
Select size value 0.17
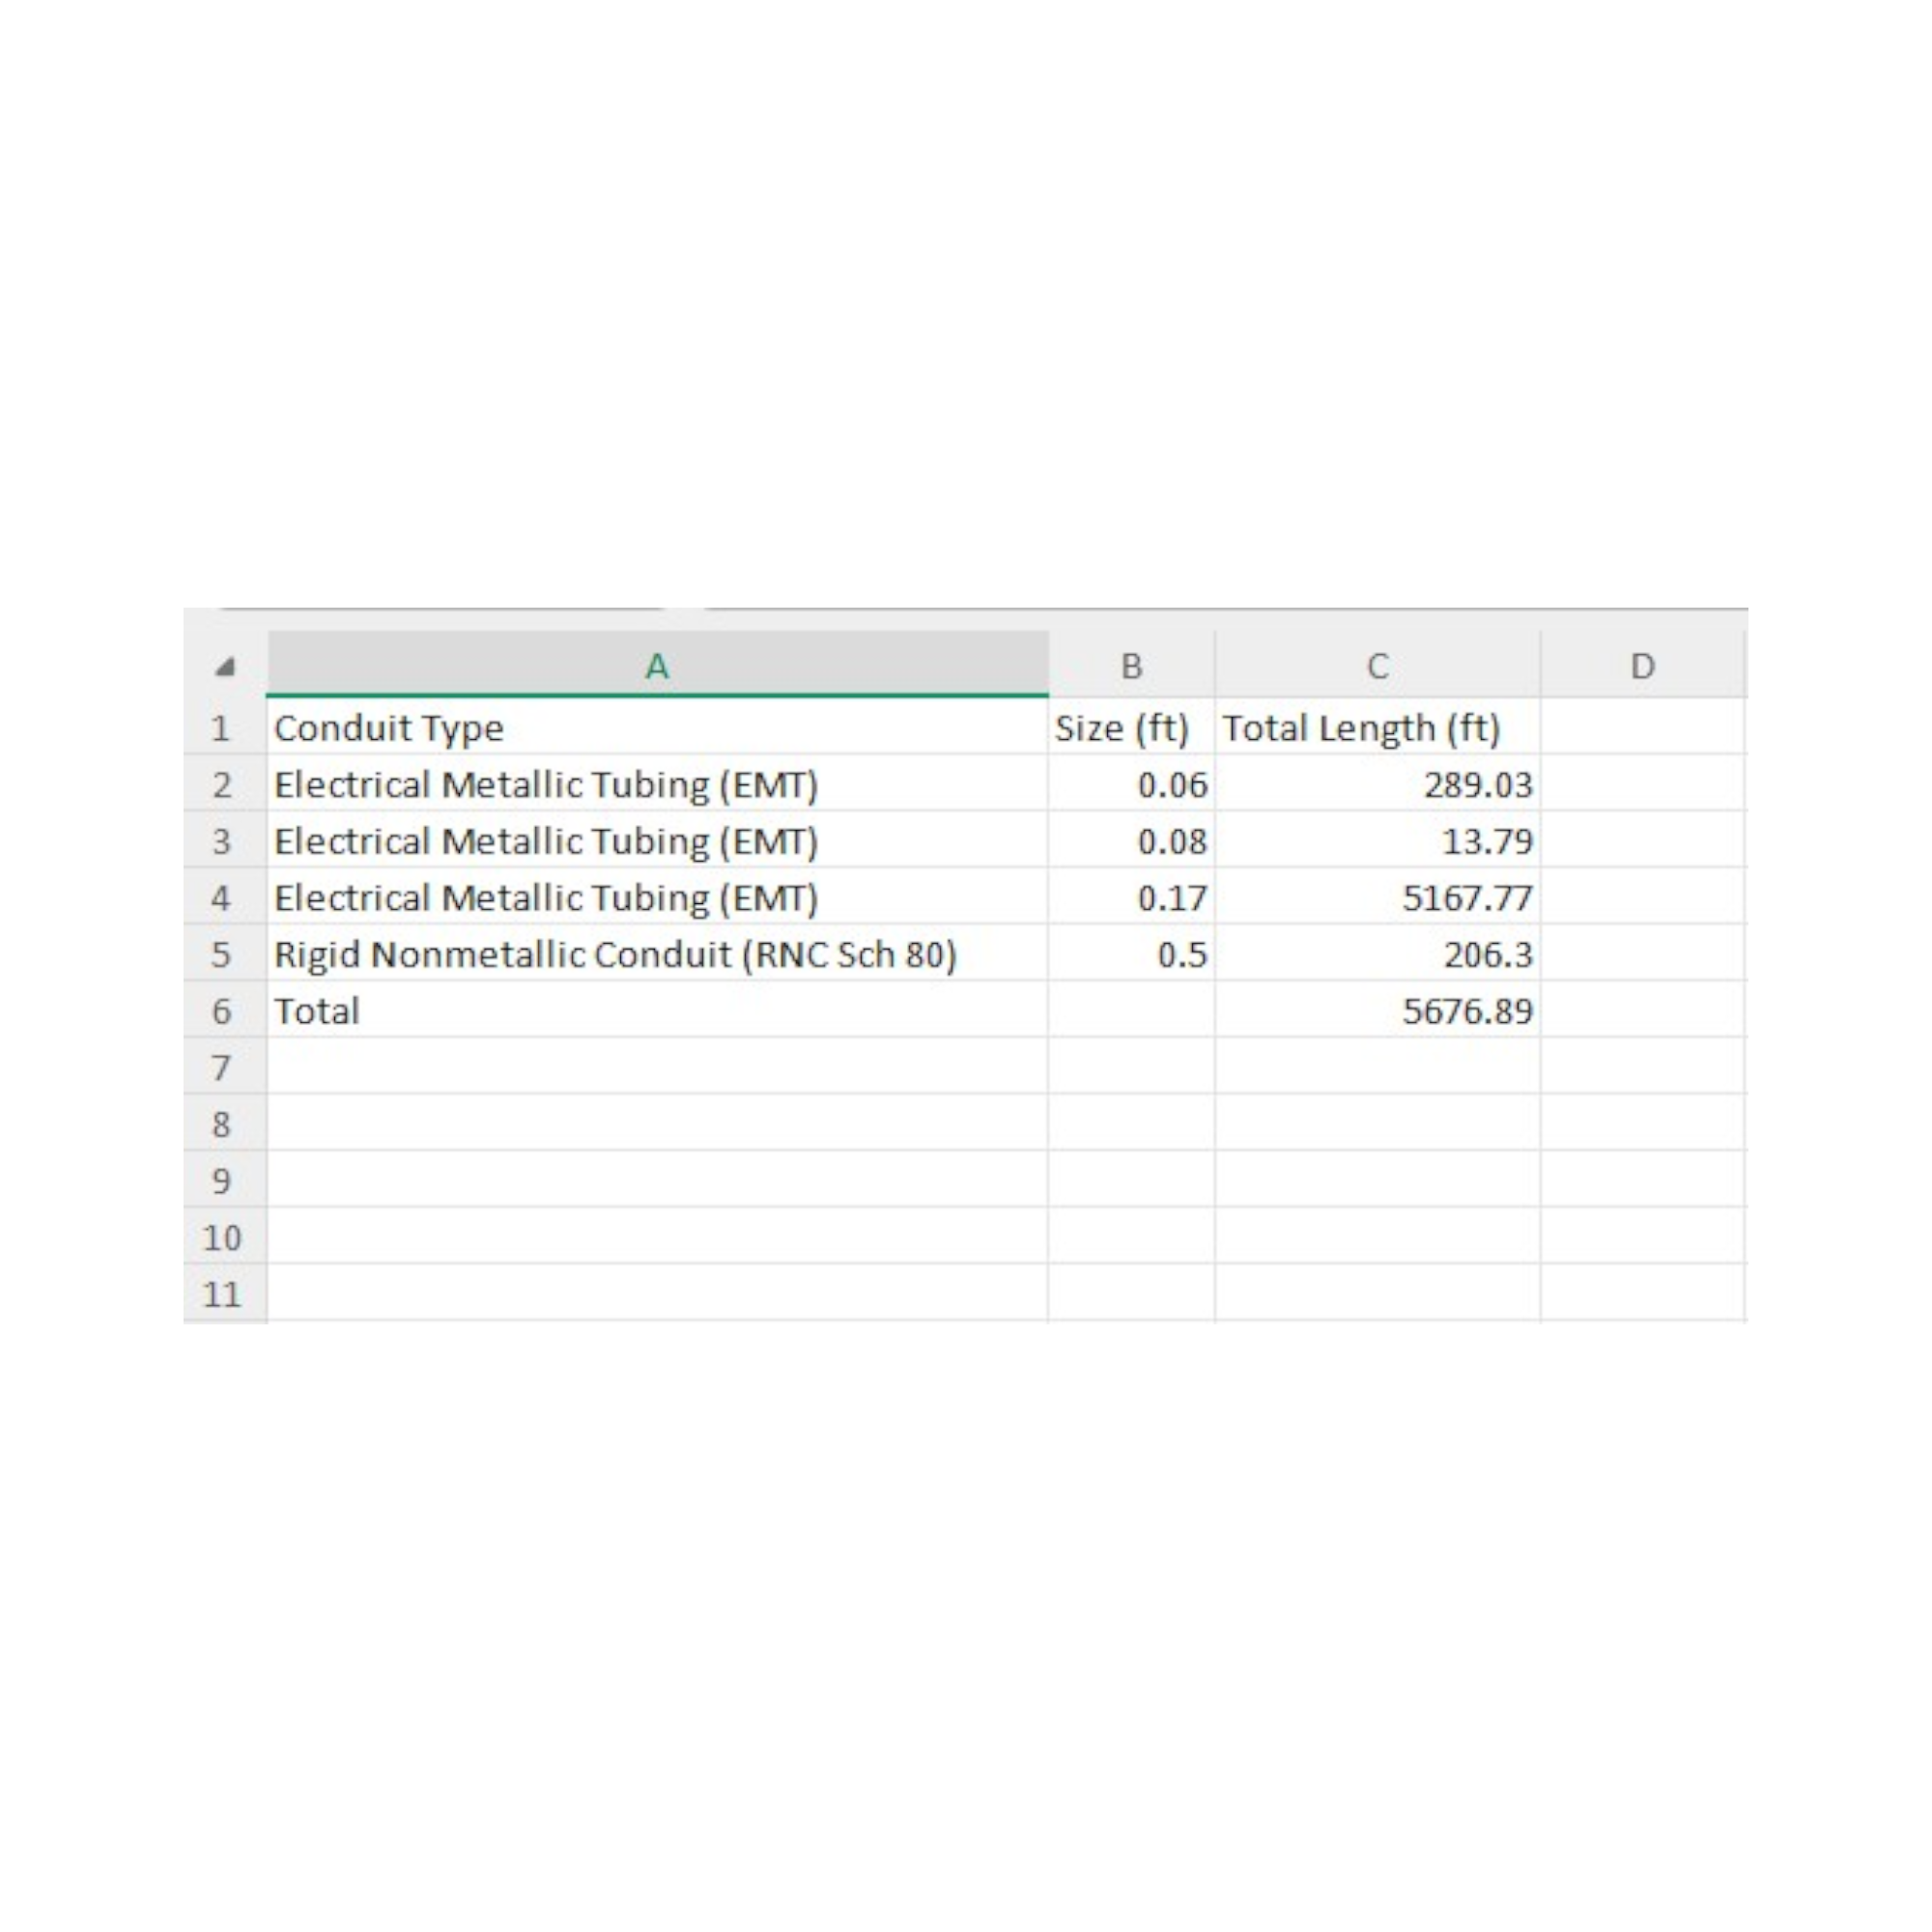click(x=1131, y=896)
